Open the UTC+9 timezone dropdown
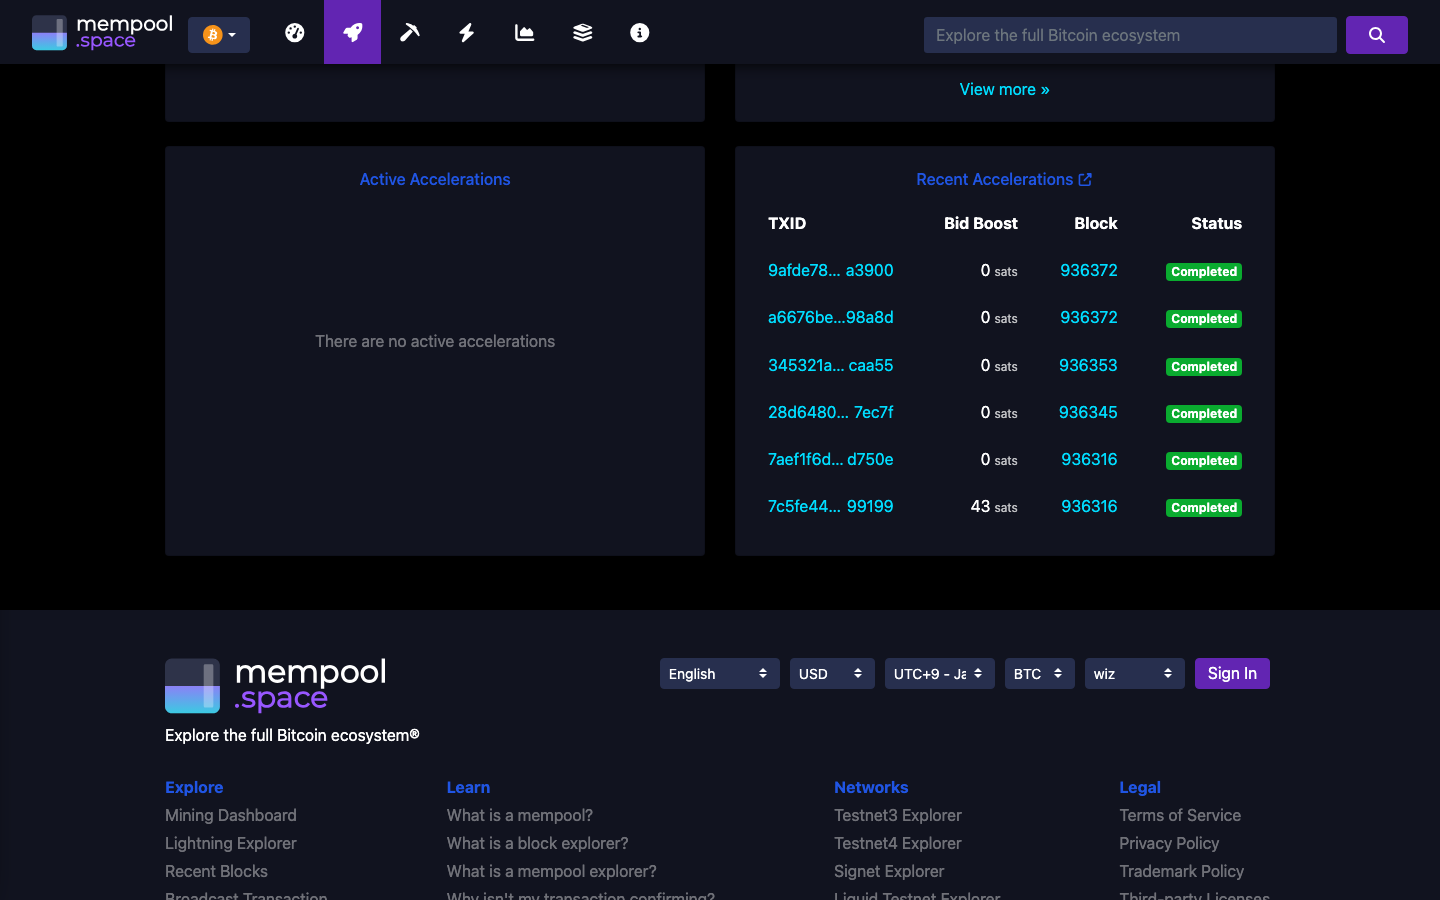Image resolution: width=1440 pixels, height=900 pixels. [939, 673]
